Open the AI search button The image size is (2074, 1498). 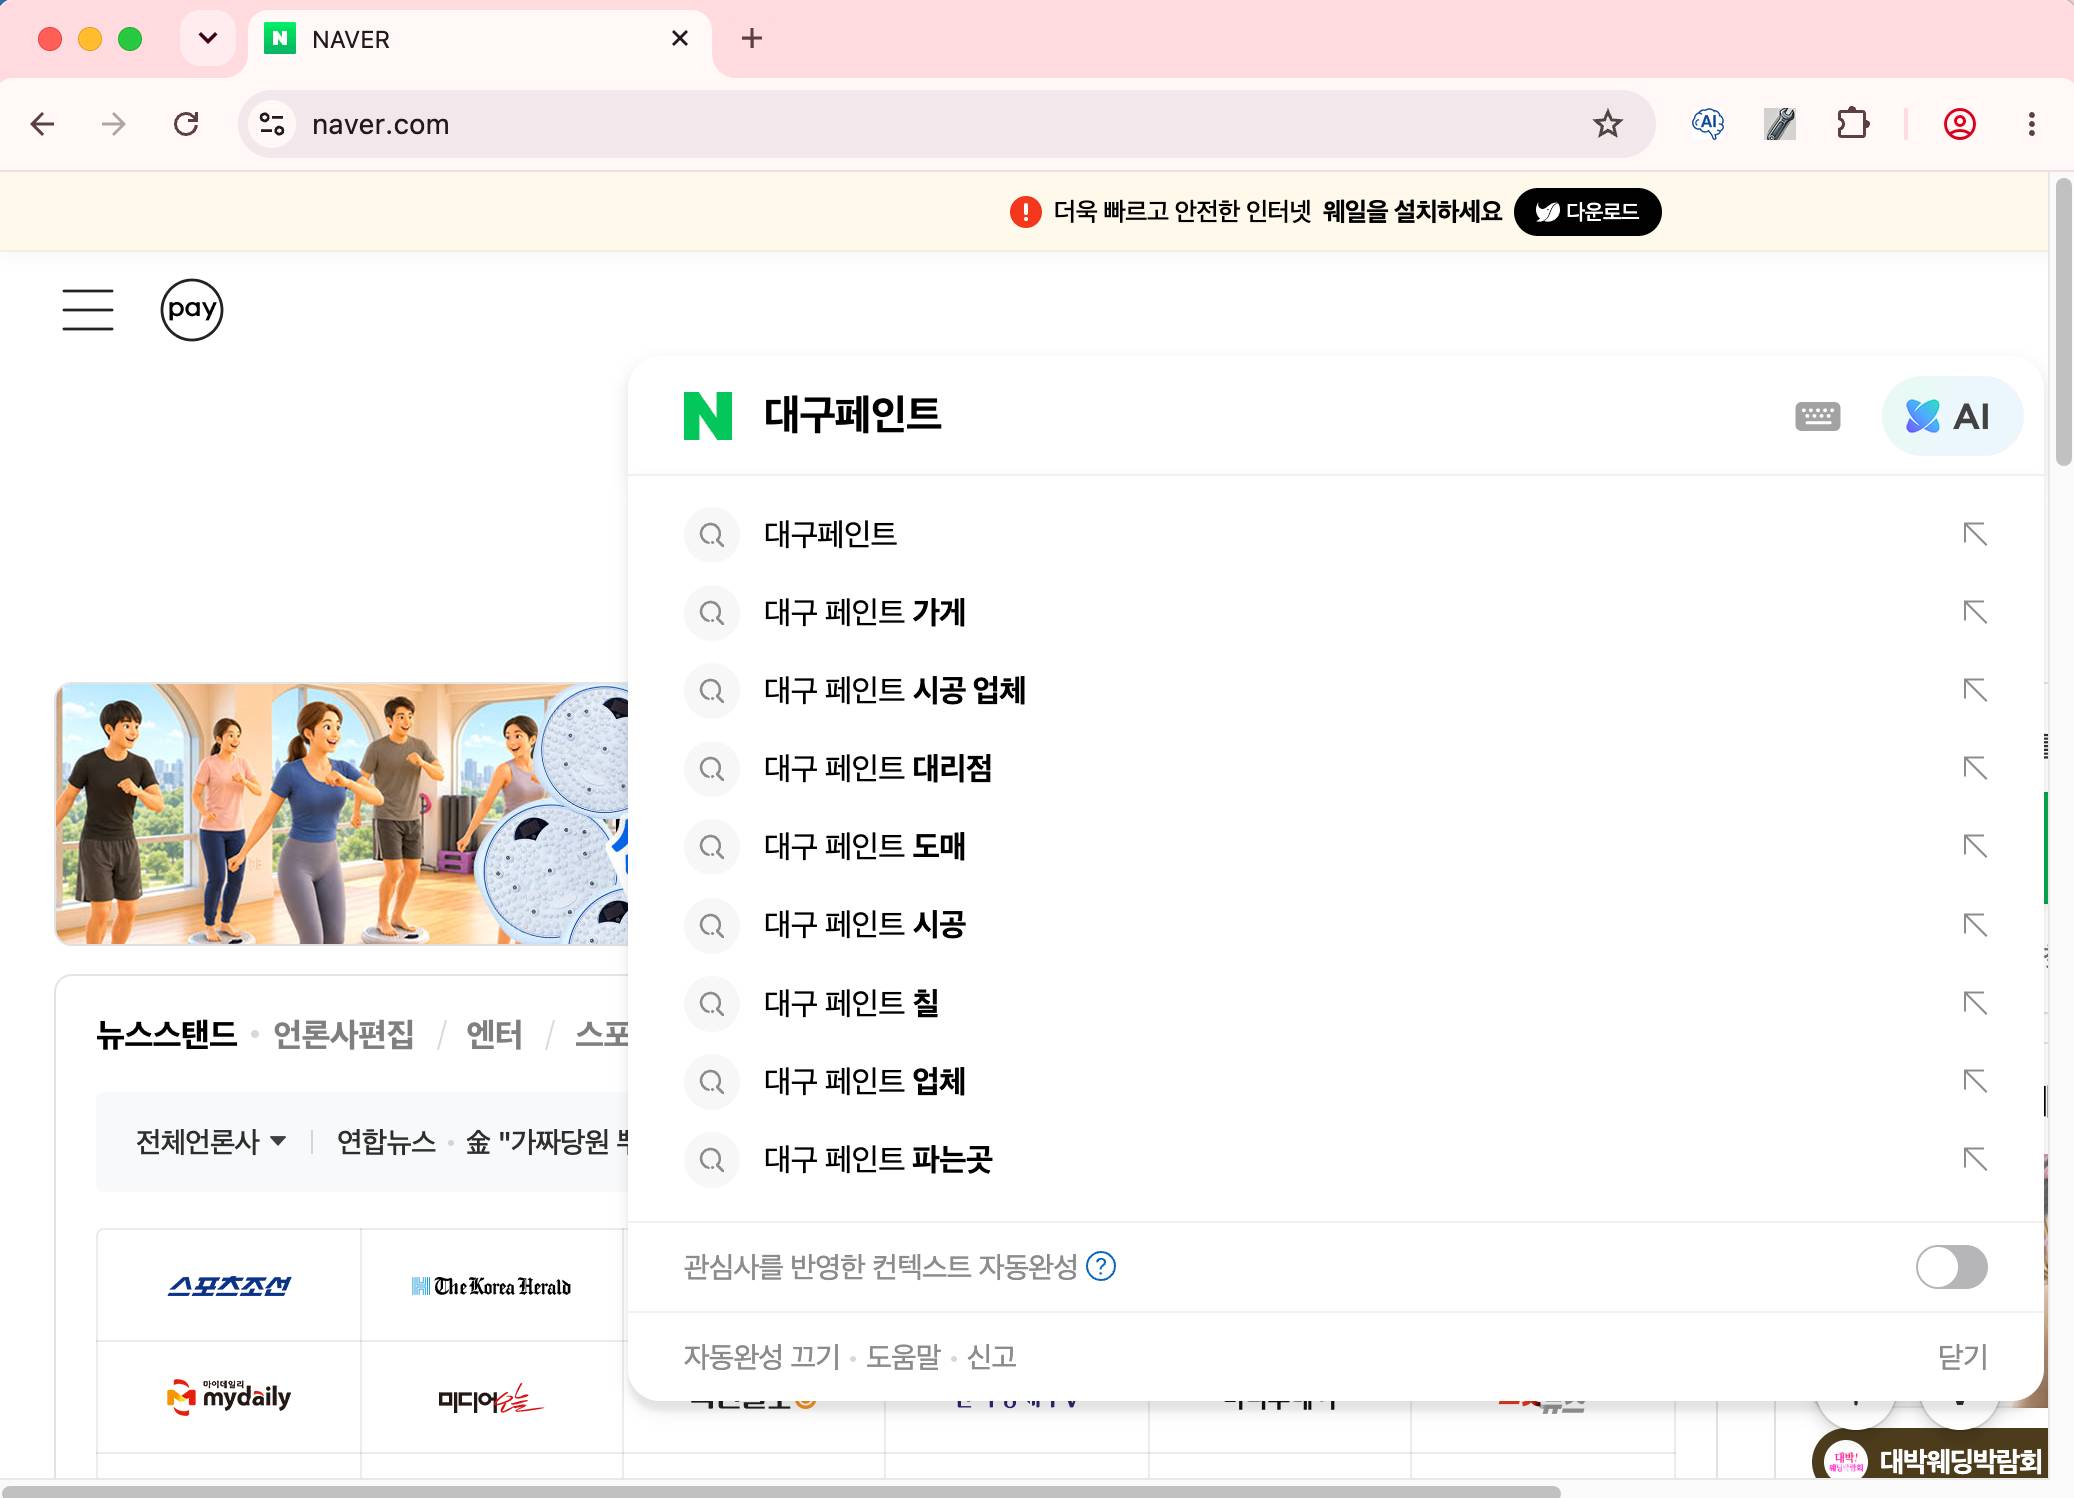[x=1951, y=416]
